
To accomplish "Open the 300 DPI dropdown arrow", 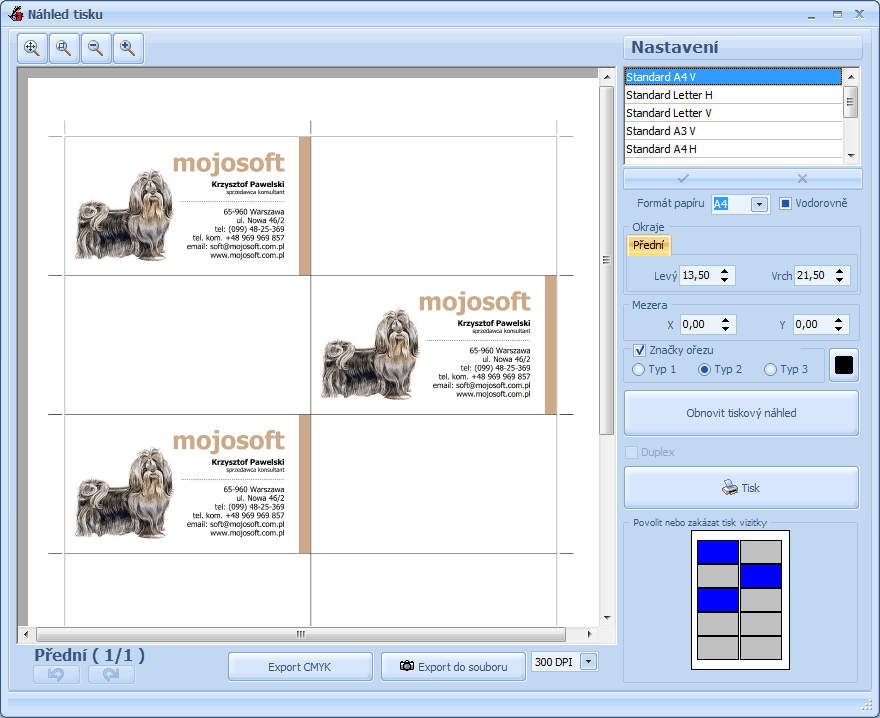I will pos(588,662).
